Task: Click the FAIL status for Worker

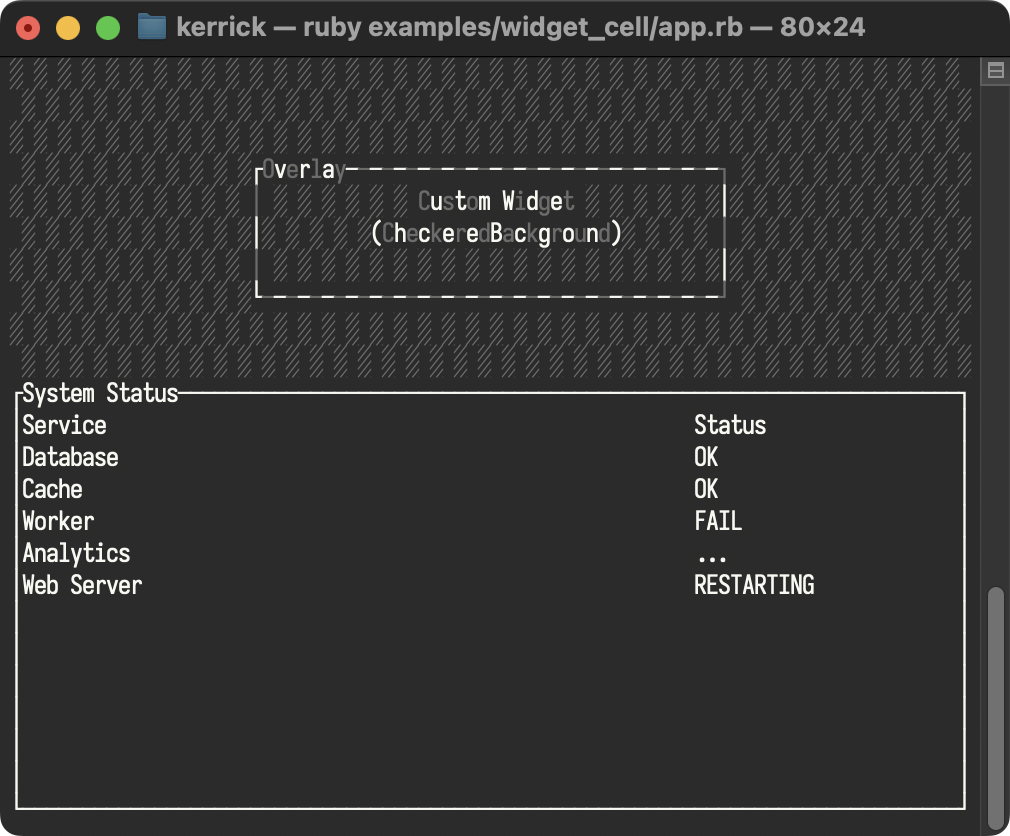Action: pos(718,521)
